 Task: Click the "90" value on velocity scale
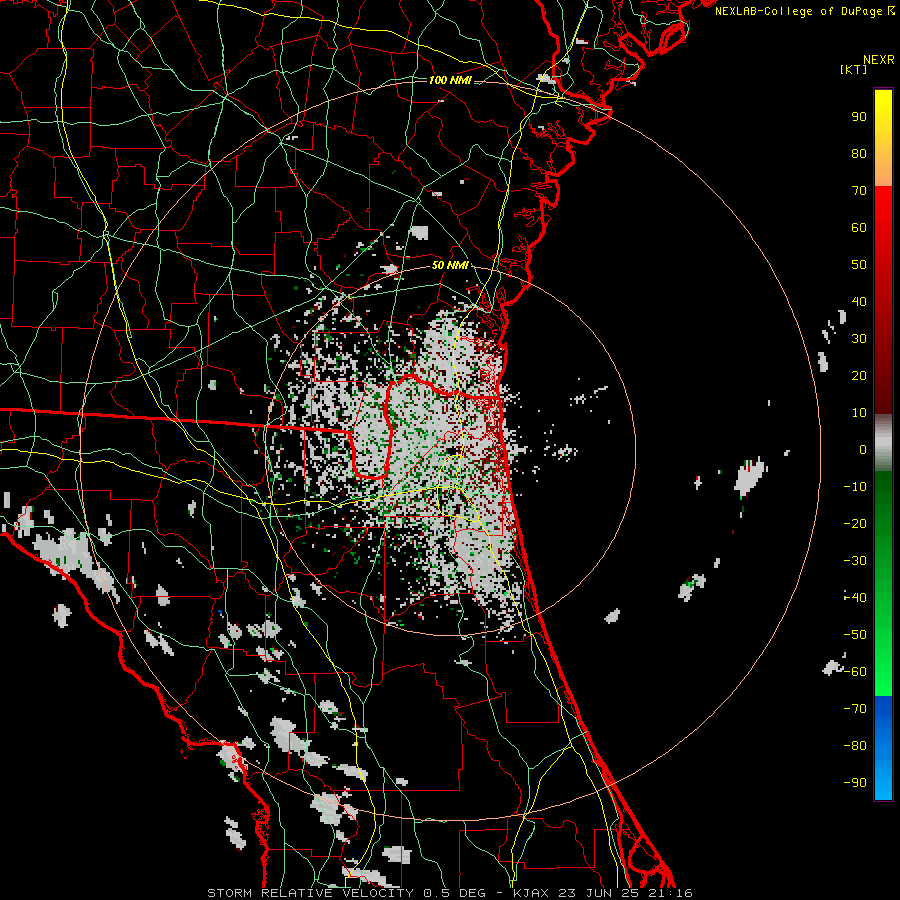[859, 117]
